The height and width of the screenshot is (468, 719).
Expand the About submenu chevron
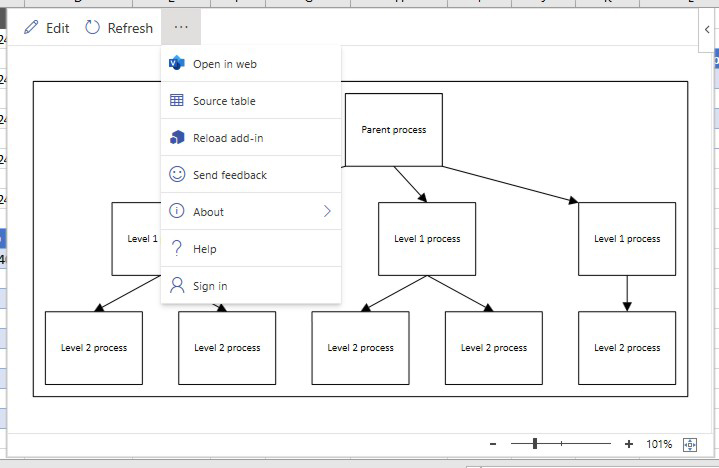click(x=327, y=211)
